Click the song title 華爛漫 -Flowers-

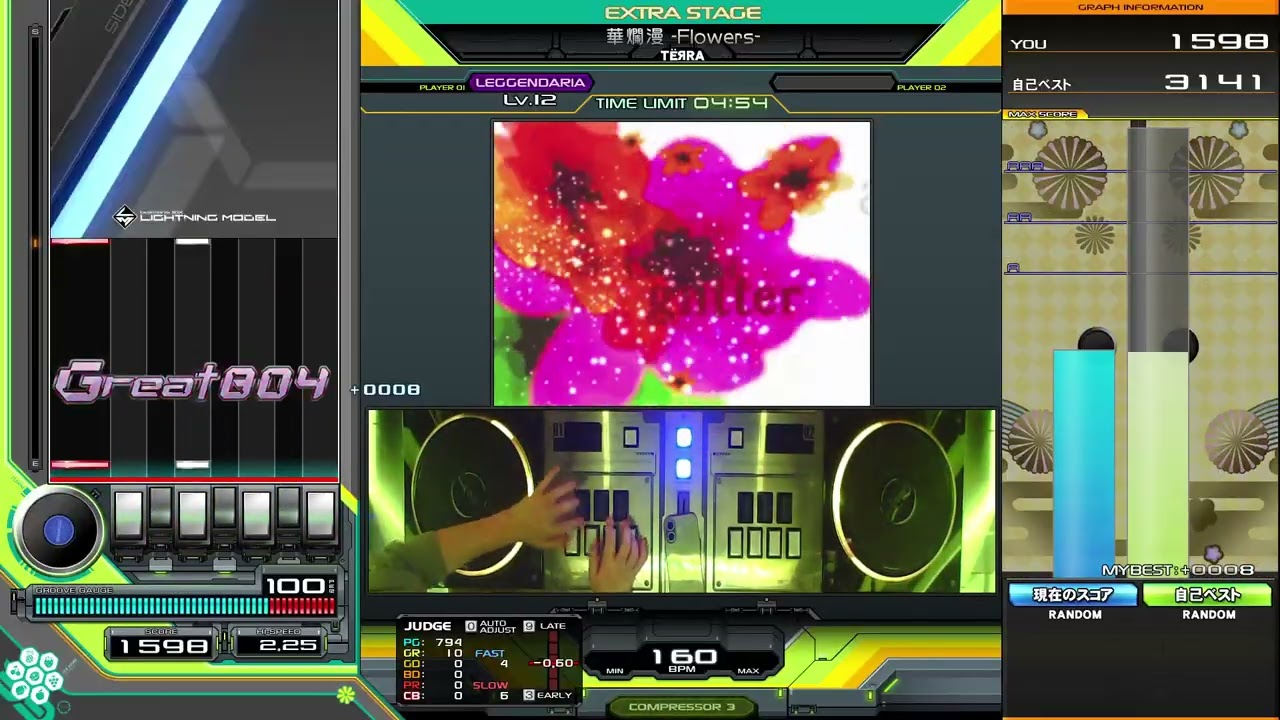coord(683,37)
